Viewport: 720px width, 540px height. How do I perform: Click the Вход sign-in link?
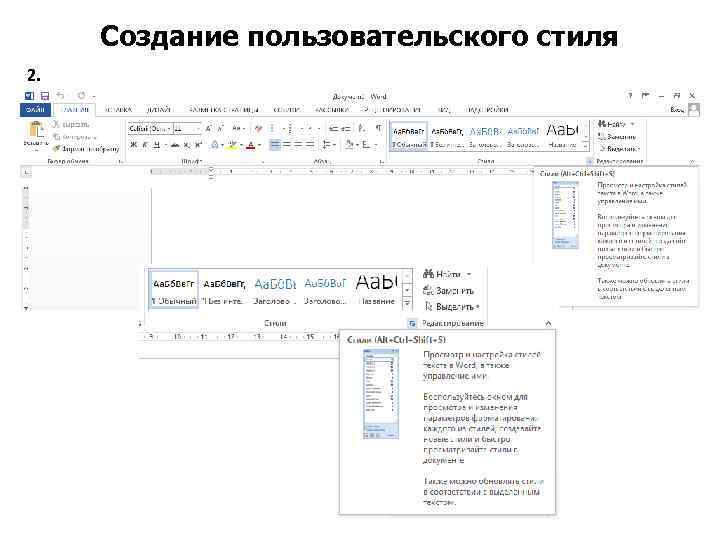tap(677, 110)
